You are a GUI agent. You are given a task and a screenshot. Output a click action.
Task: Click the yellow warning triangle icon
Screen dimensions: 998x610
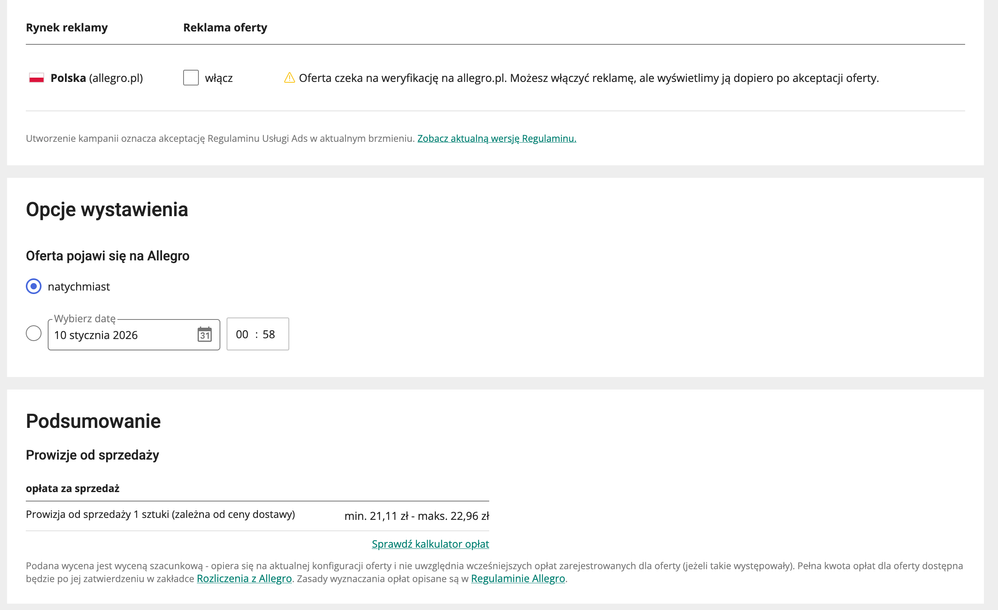[289, 78]
